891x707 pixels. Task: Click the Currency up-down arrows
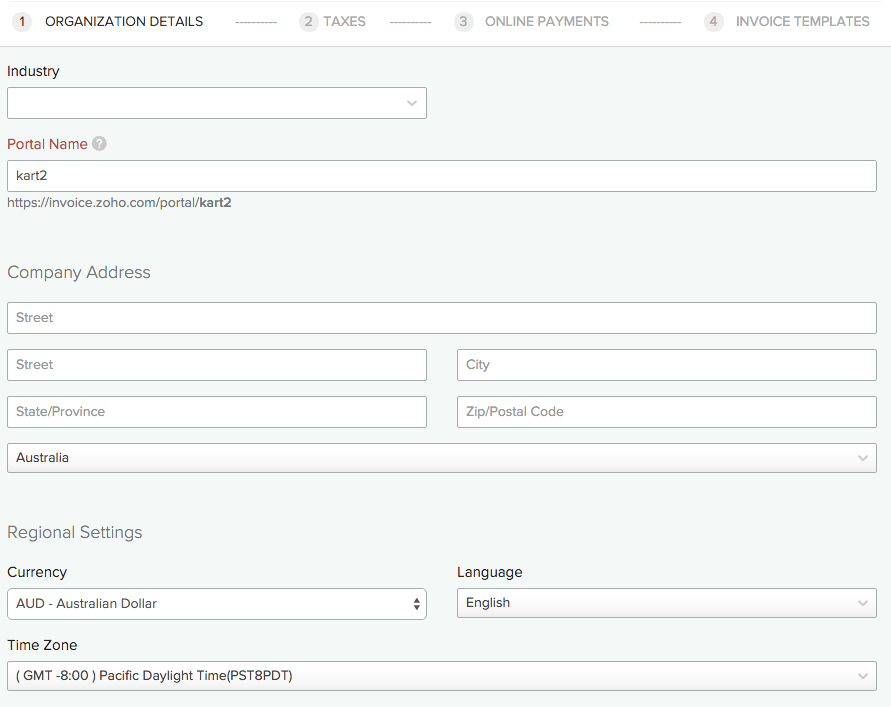(416, 604)
